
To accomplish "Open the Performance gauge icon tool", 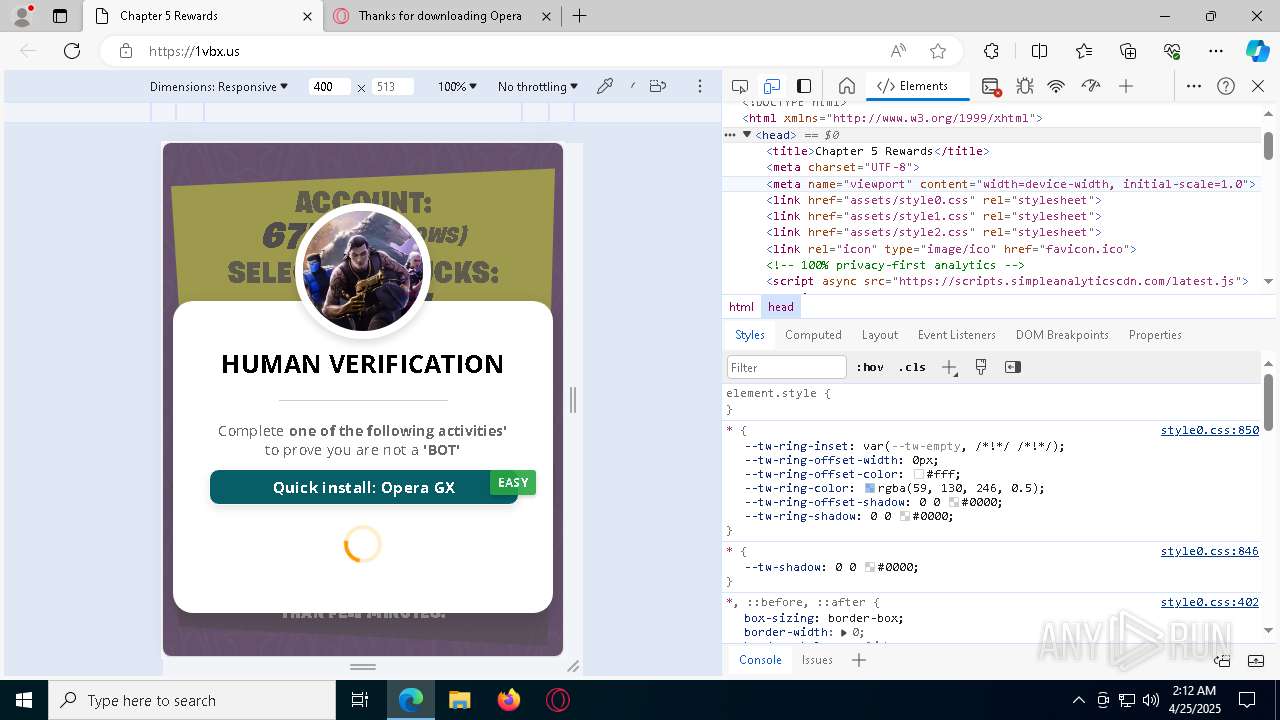I will click(x=1091, y=86).
